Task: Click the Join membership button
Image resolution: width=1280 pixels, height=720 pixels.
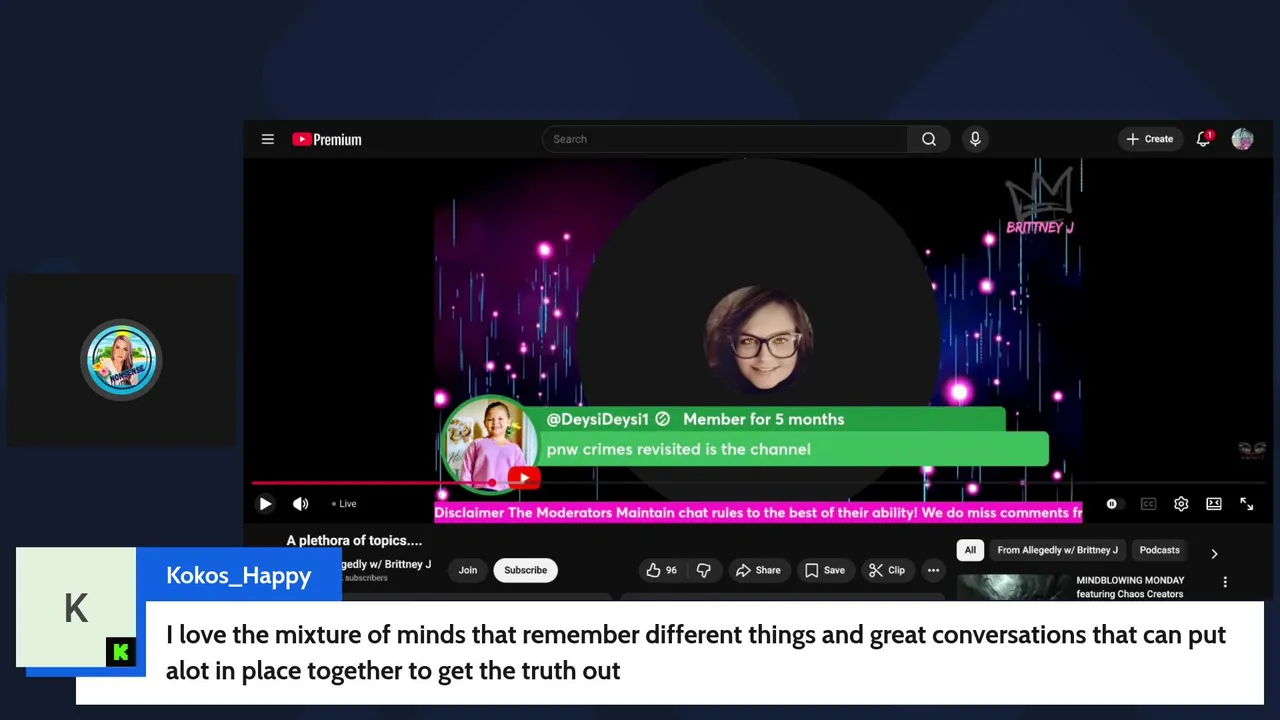Action: (468, 570)
